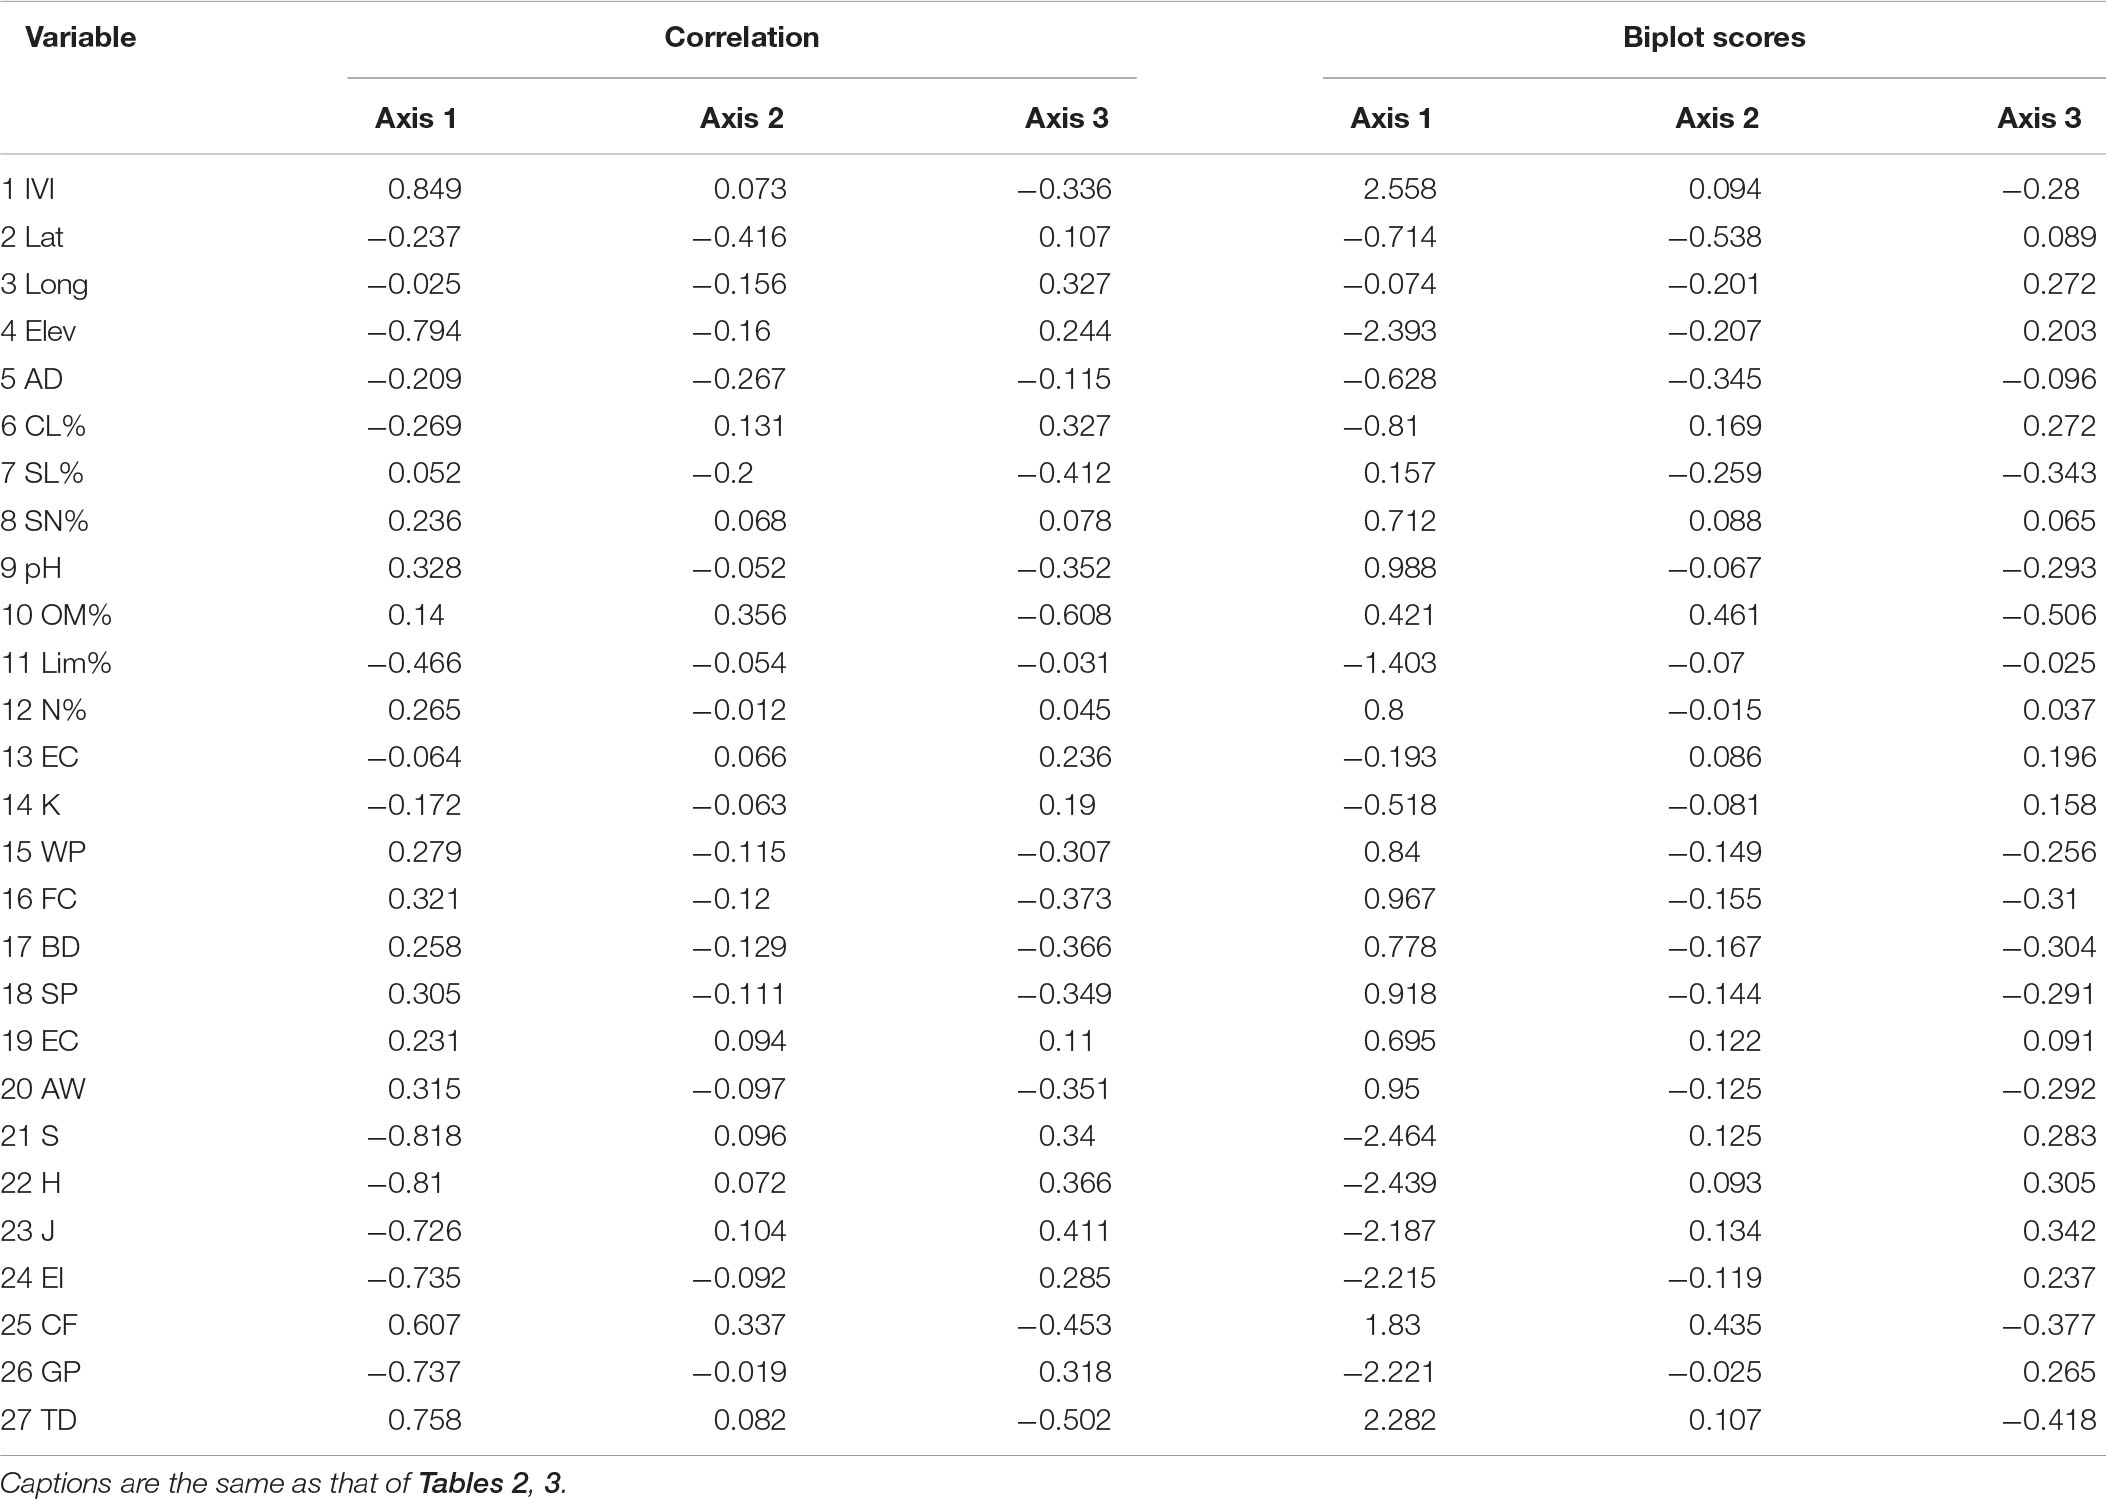Select the −2.464 biplot score for S

(x=1390, y=1136)
